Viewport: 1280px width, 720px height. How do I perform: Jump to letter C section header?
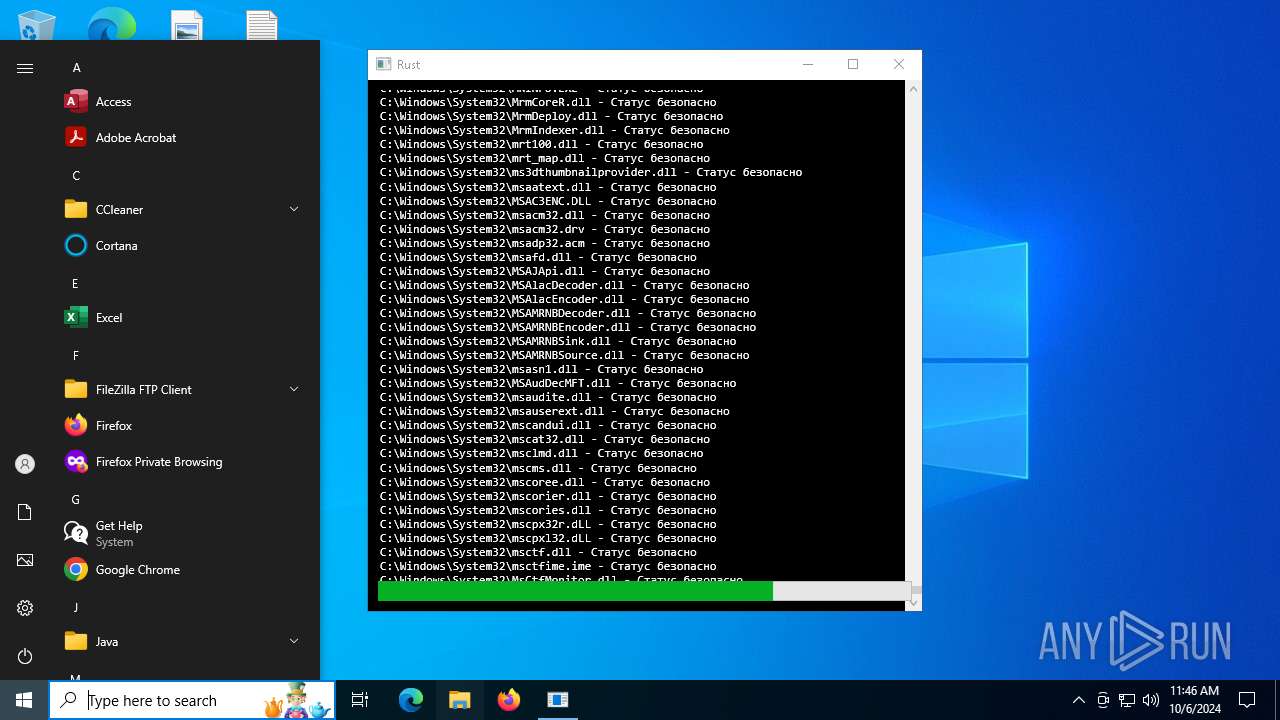(76, 176)
